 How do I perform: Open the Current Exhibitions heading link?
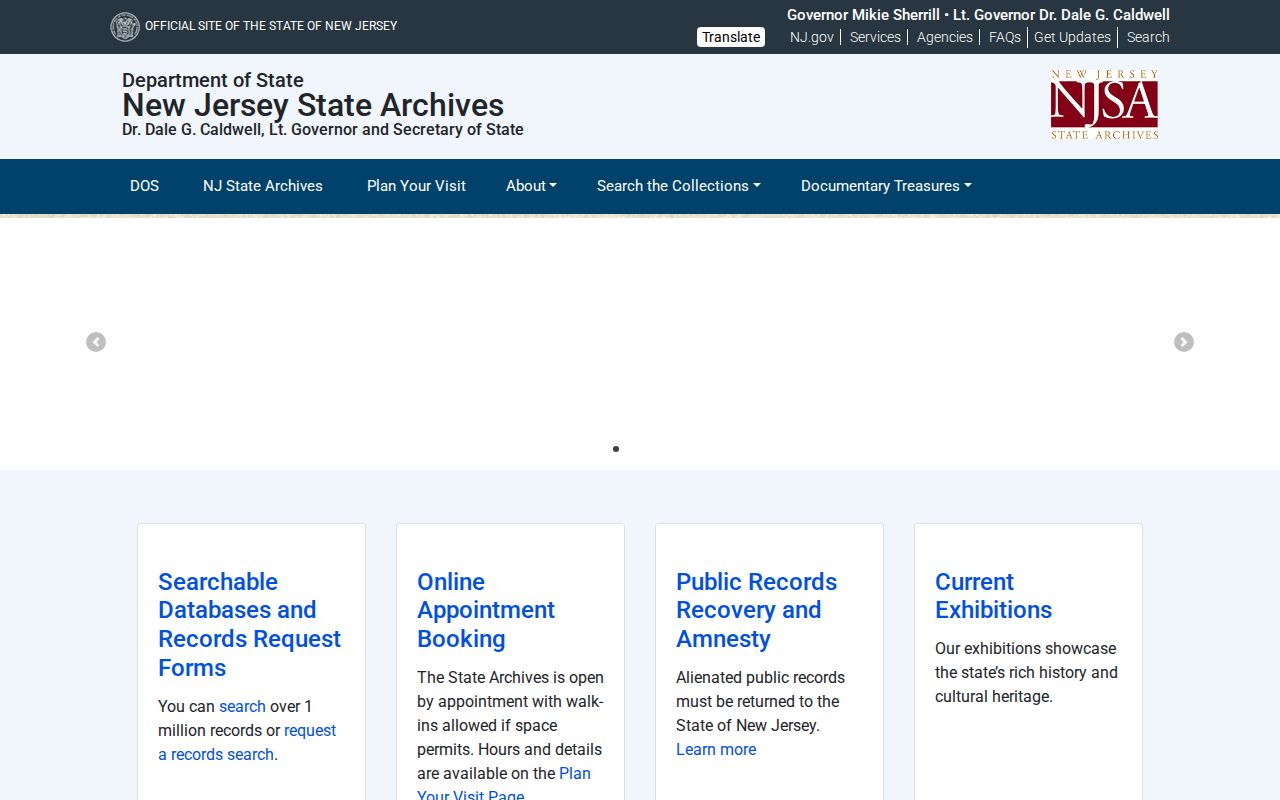[994, 596]
